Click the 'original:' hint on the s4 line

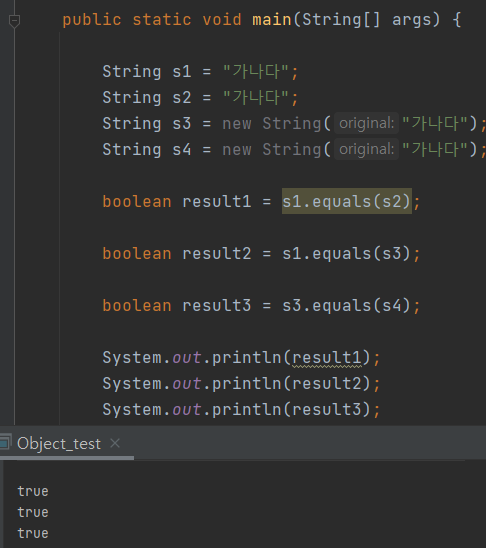[366, 149]
